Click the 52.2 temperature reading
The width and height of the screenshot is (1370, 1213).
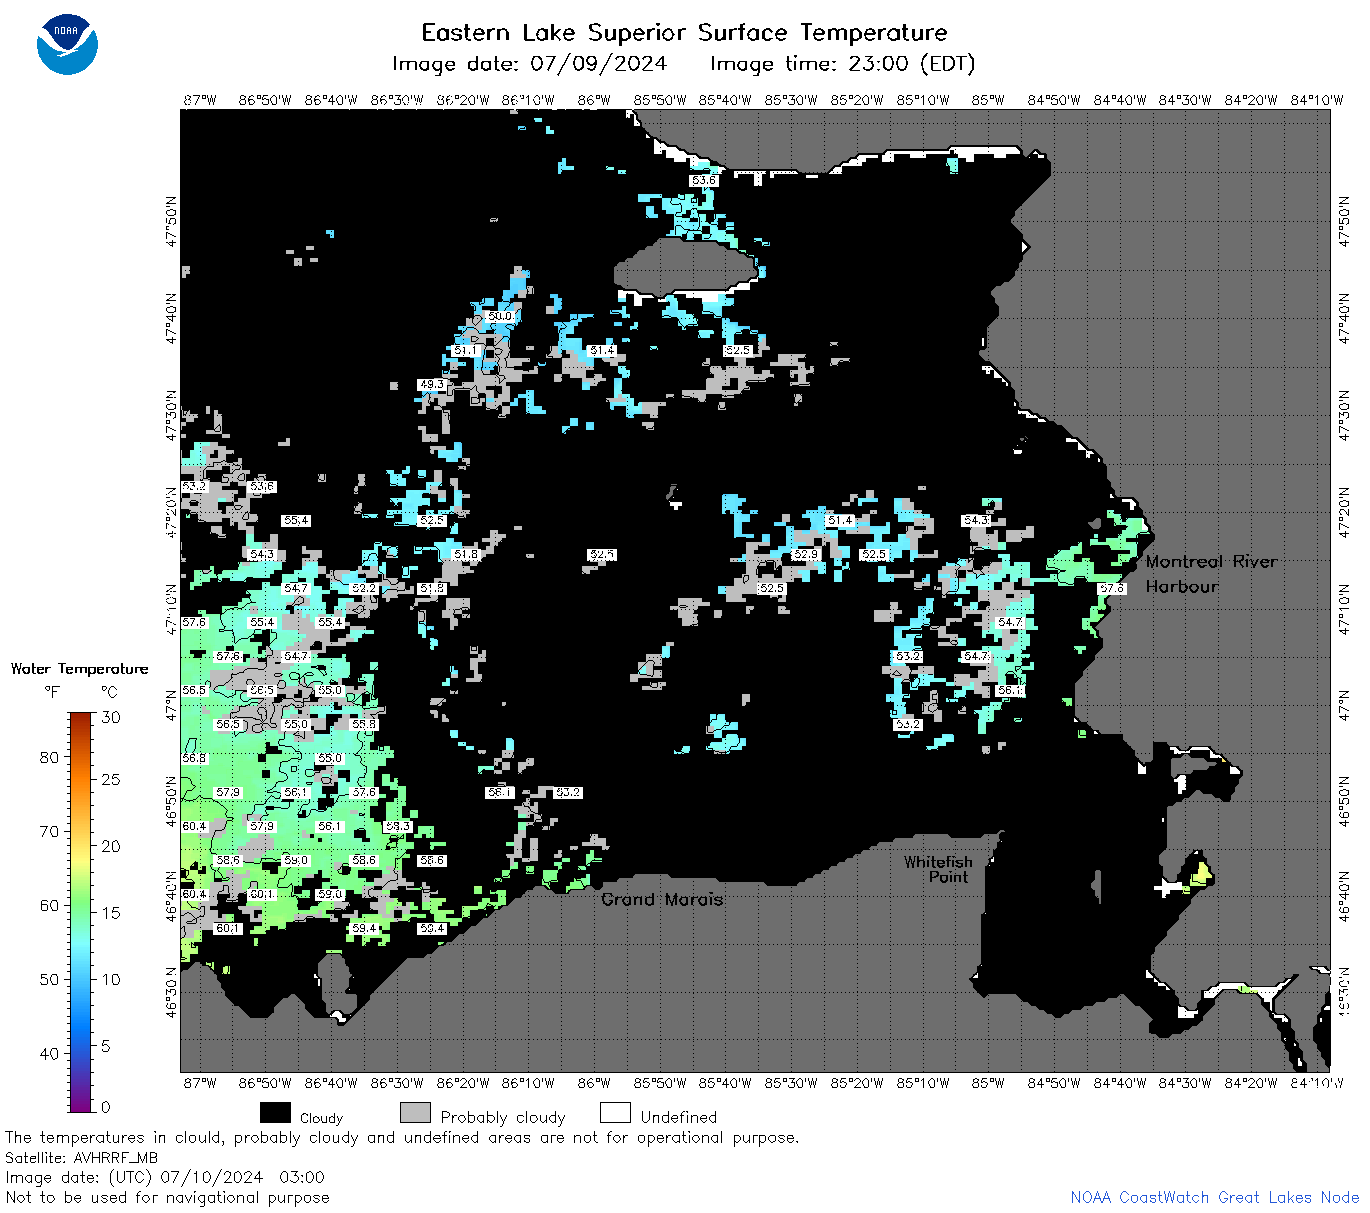pos(363,588)
